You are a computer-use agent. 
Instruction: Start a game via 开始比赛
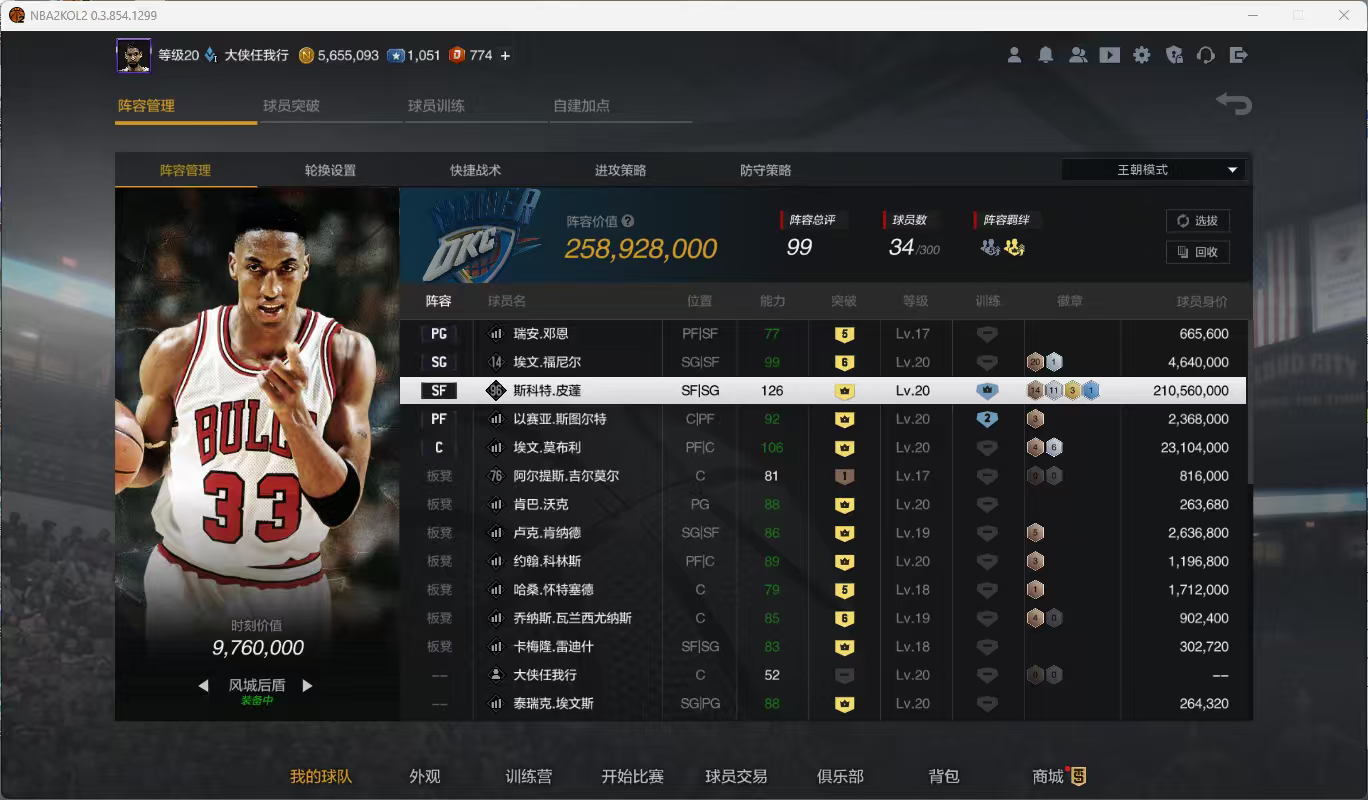tap(633, 776)
